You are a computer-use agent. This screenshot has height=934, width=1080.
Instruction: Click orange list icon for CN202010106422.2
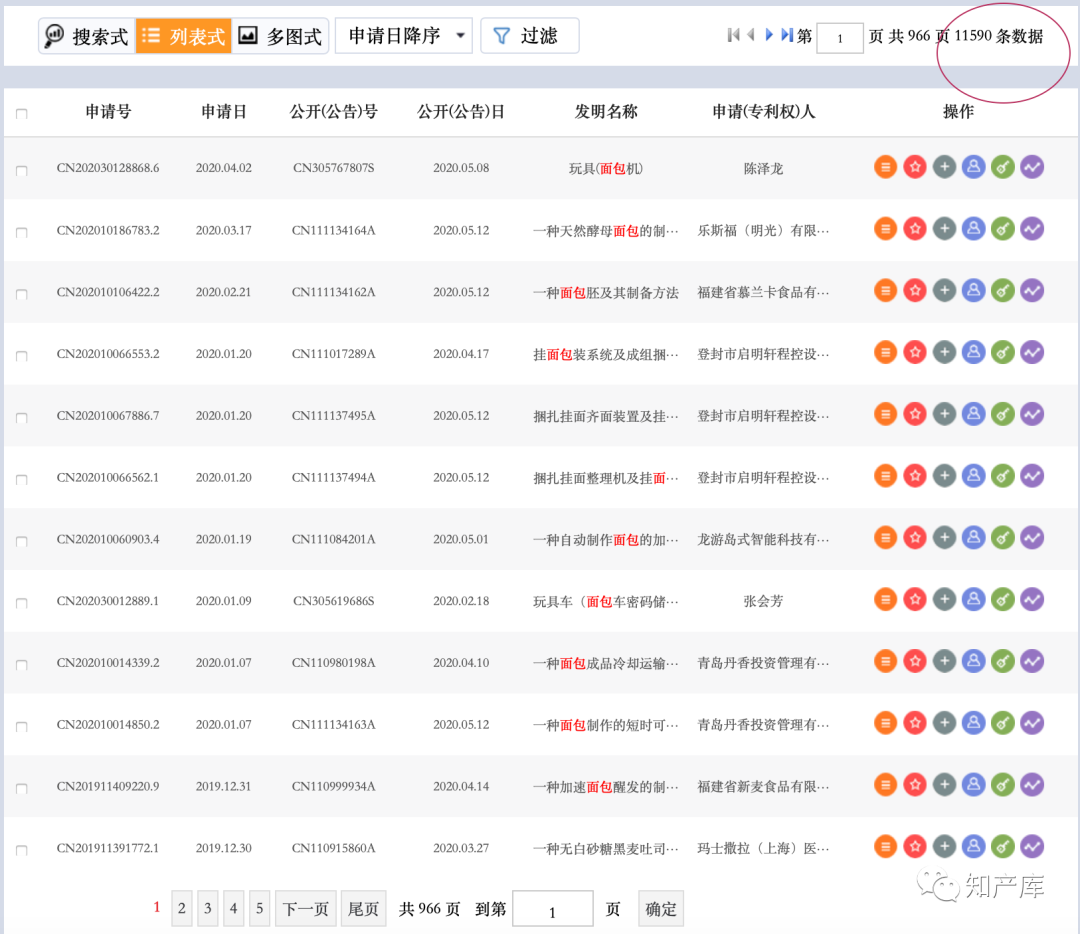click(x=885, y=291)
